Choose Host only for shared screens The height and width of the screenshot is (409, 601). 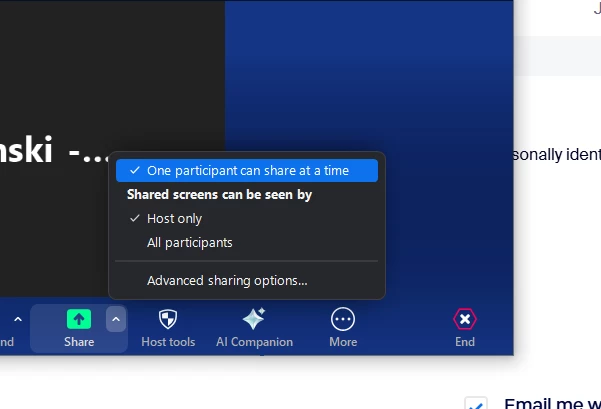[247, 218]
